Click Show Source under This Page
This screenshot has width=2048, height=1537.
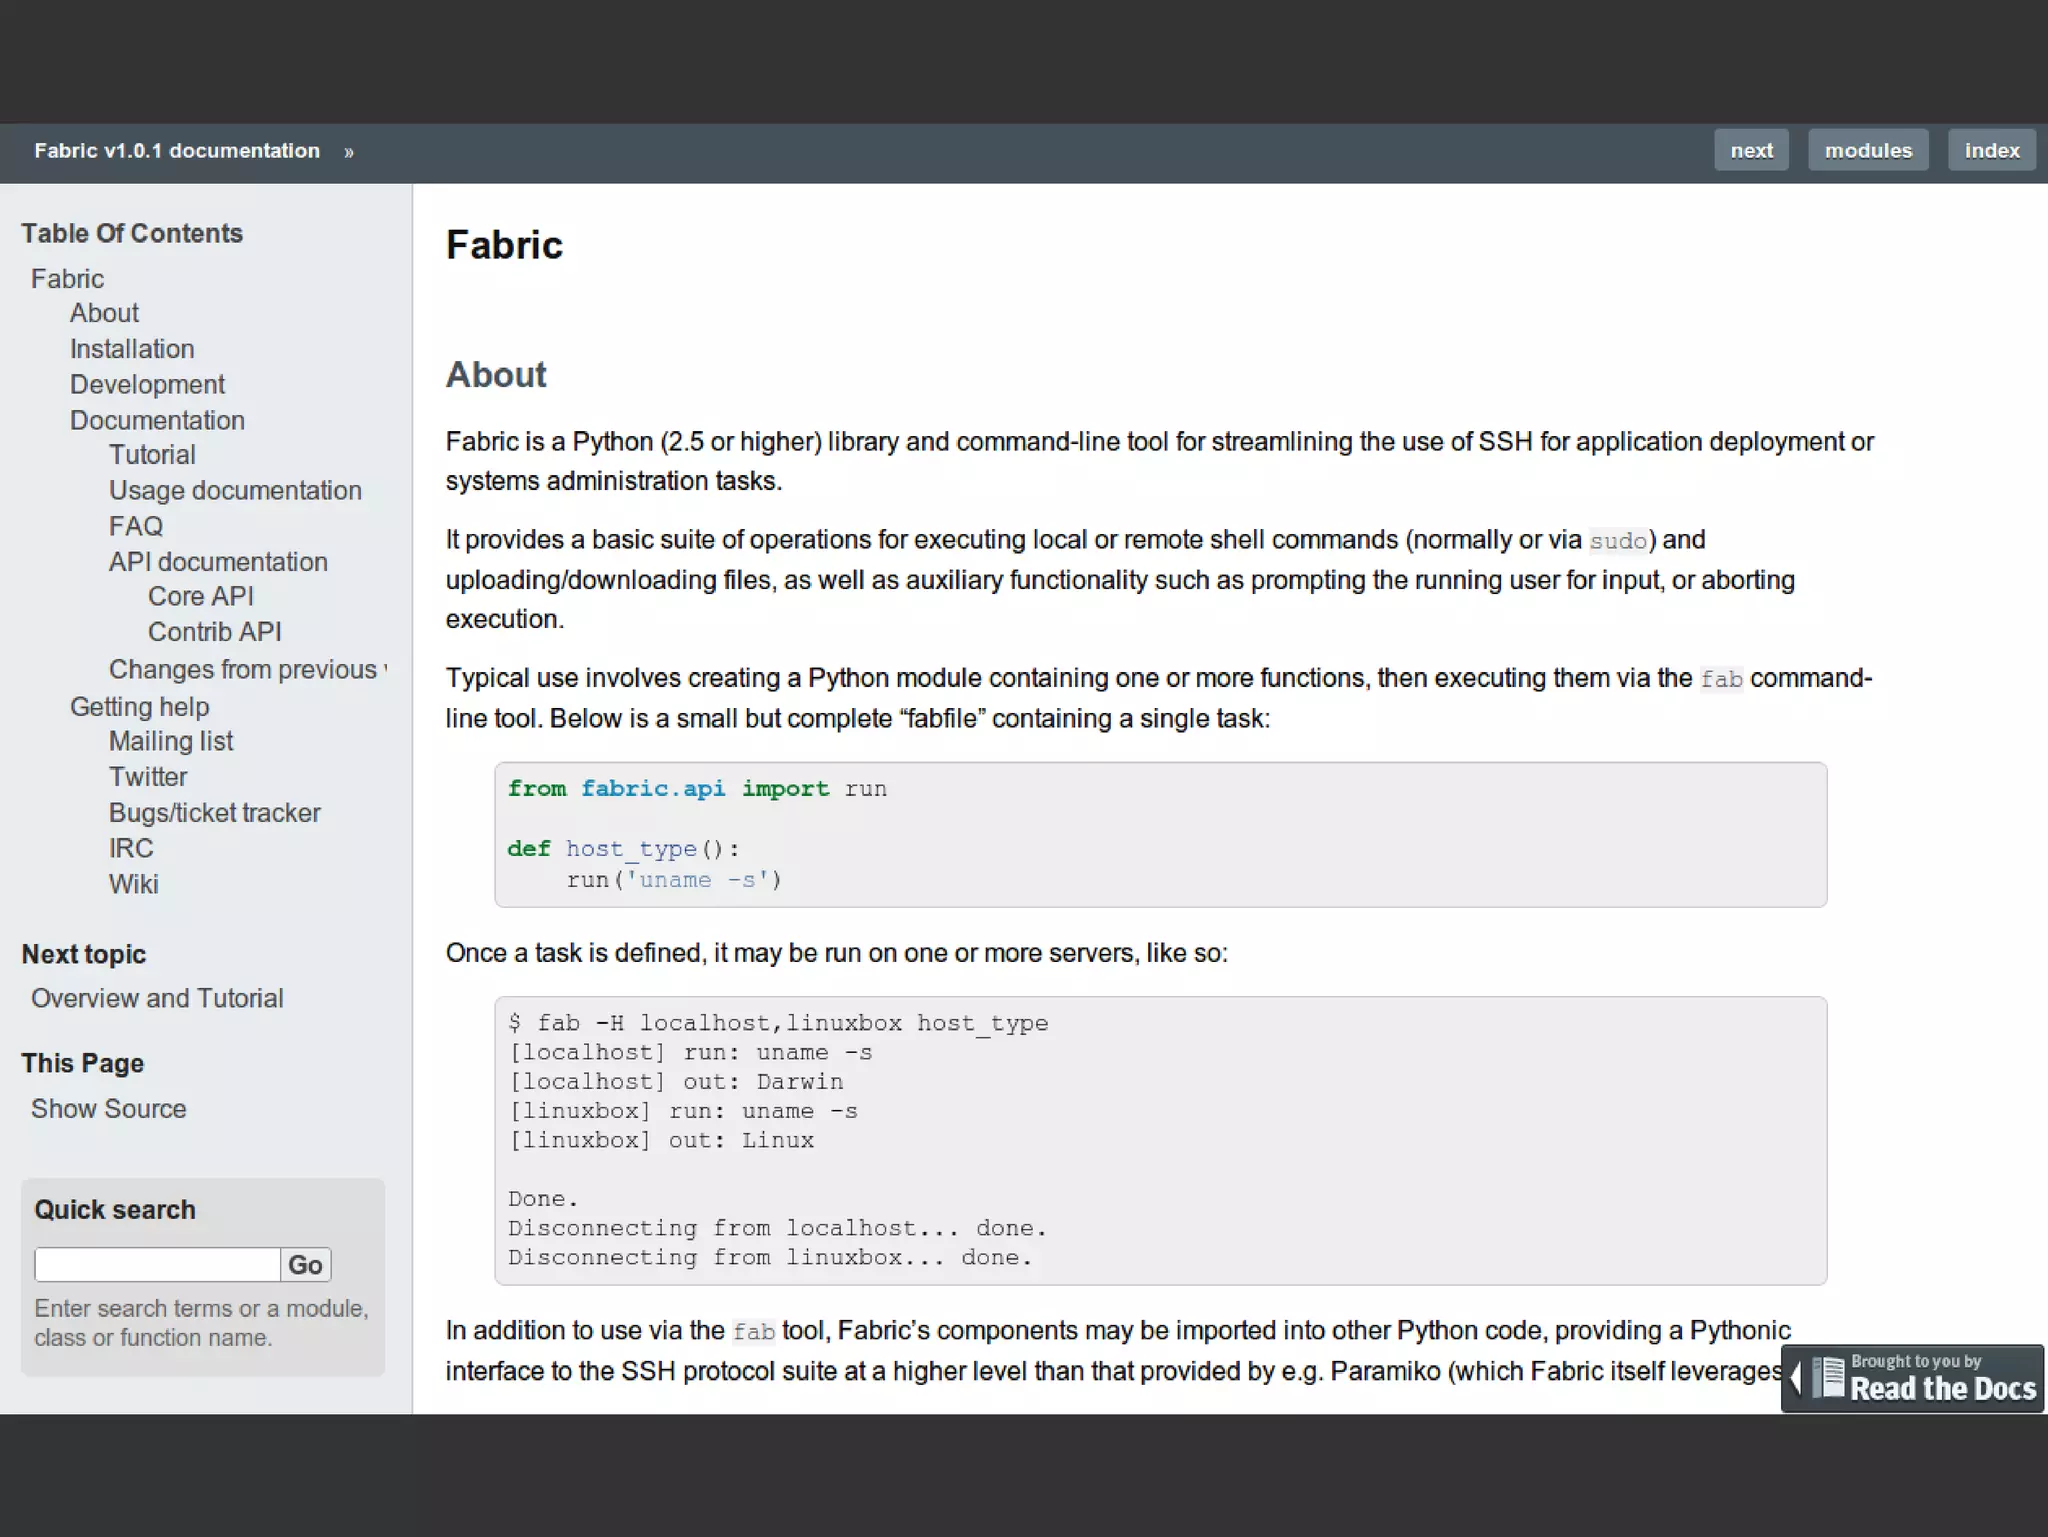[108, 1109]
